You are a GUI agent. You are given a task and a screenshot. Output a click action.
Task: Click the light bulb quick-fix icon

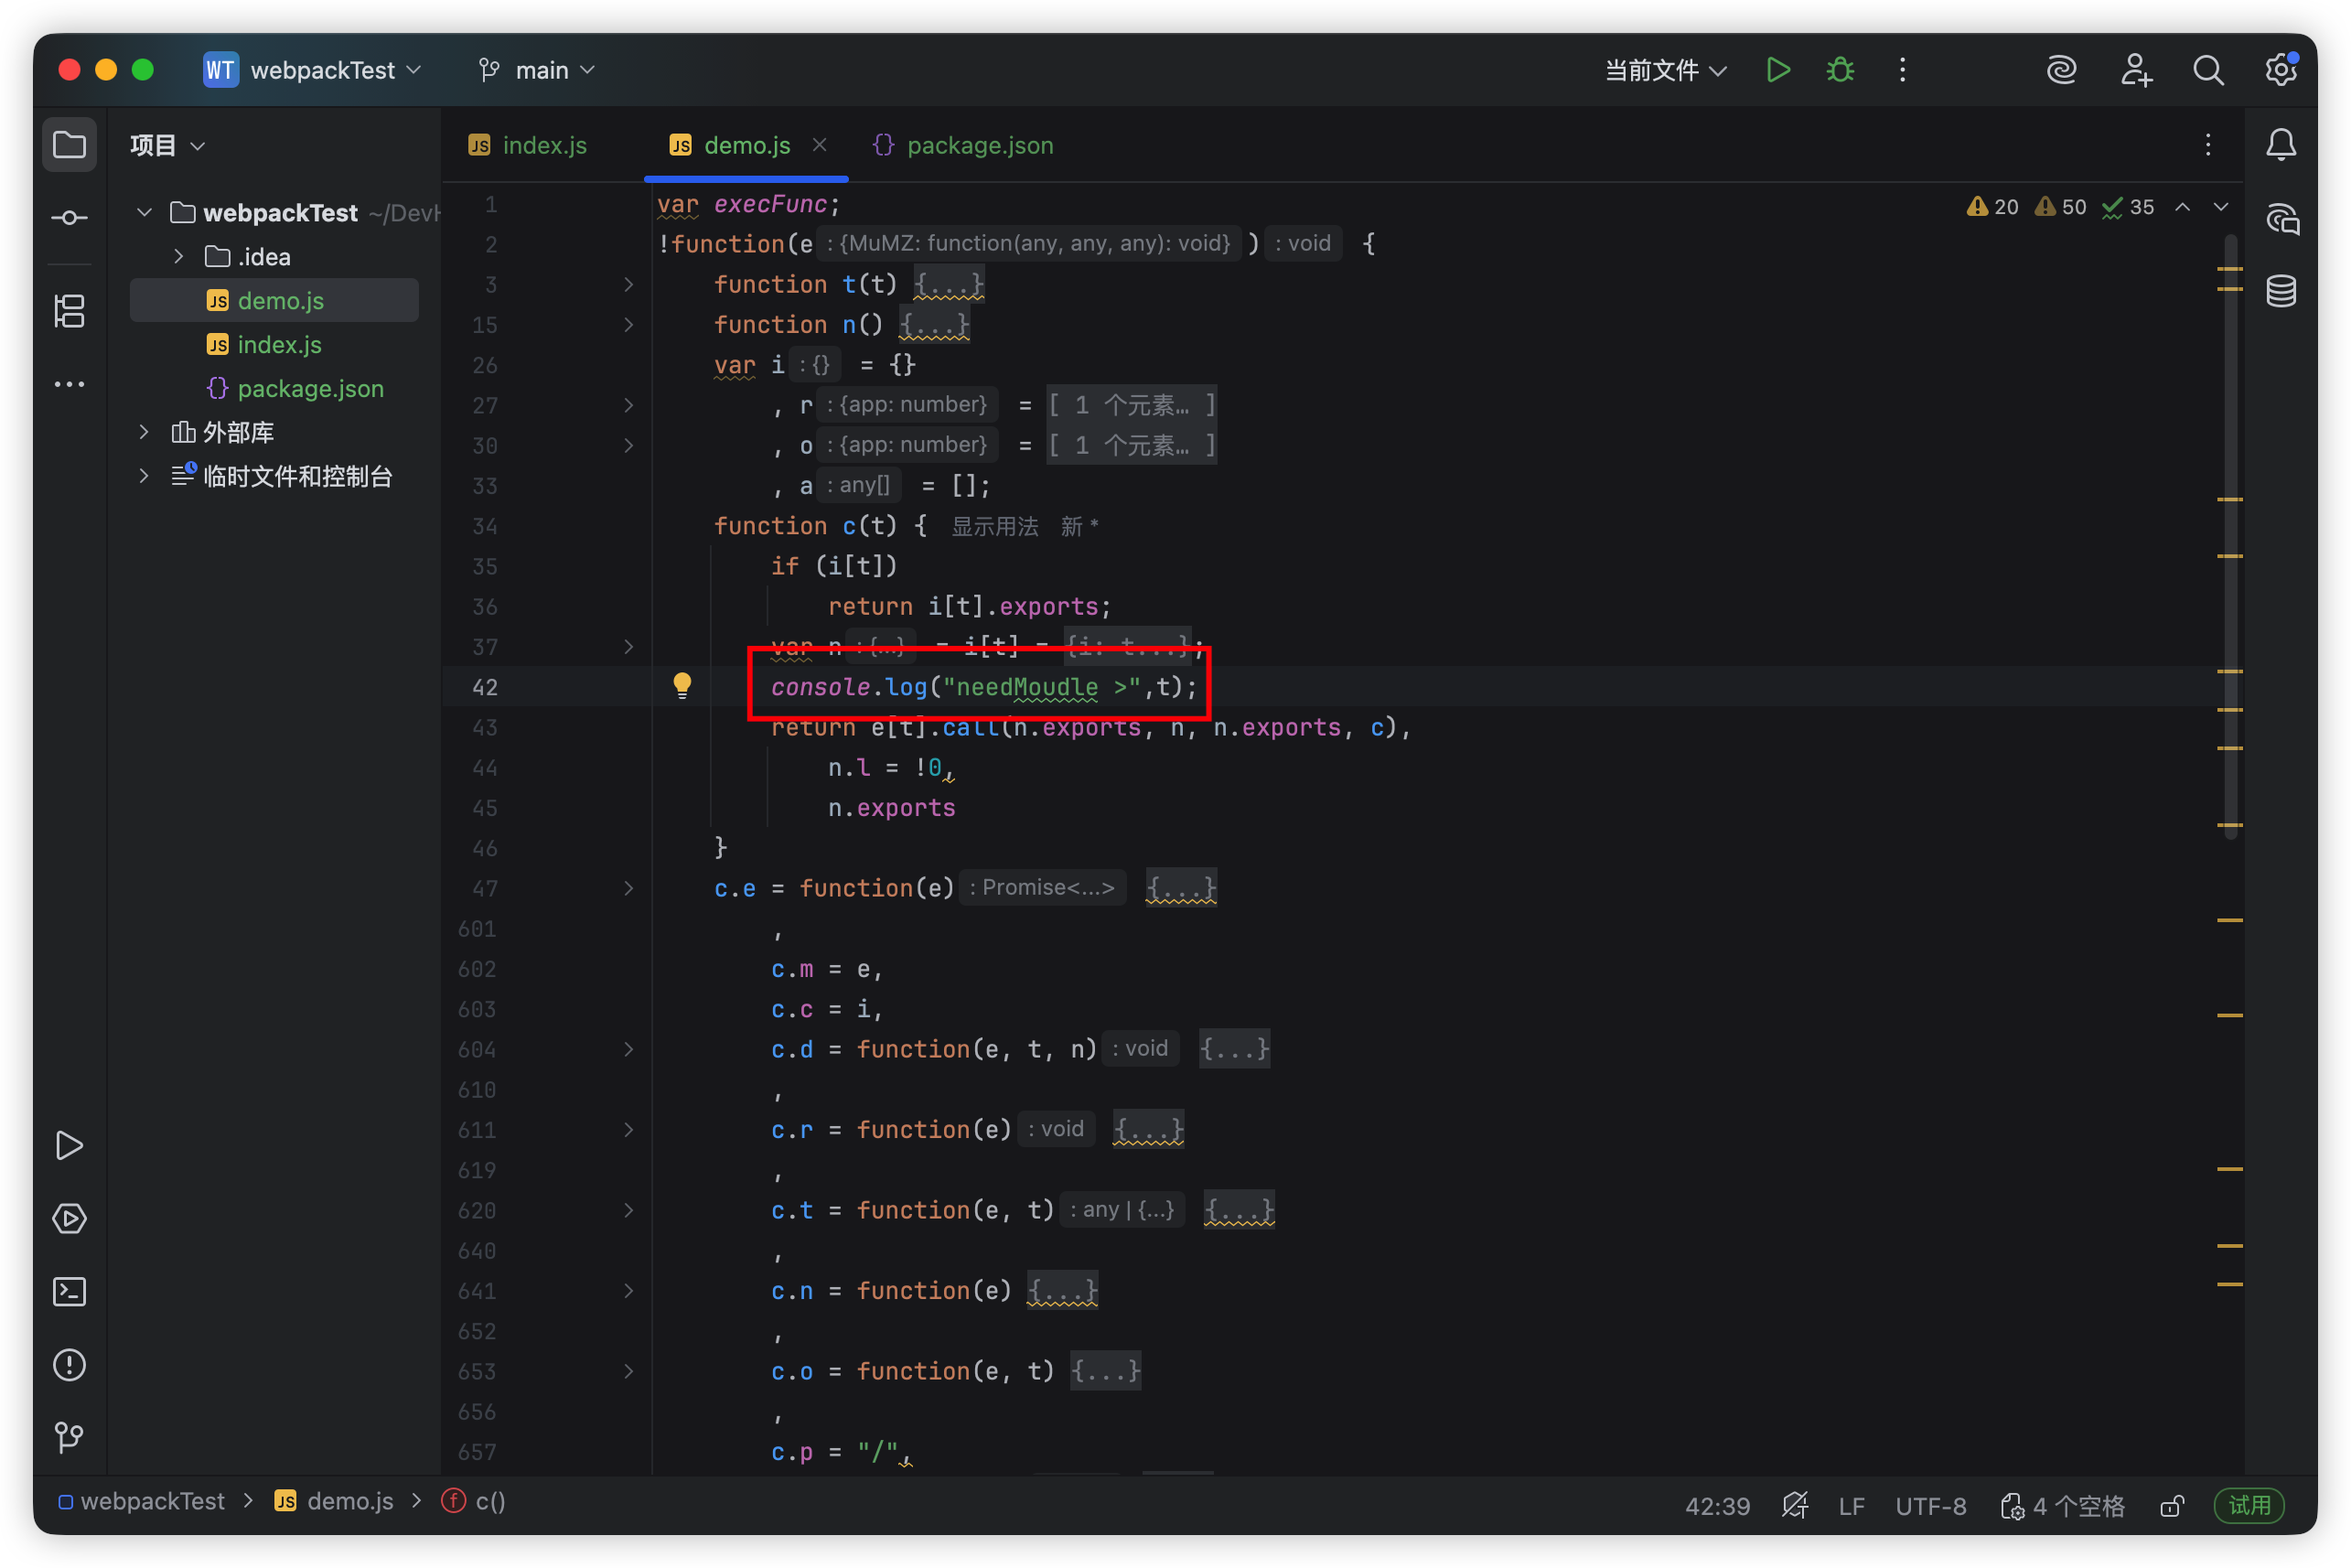682,686
